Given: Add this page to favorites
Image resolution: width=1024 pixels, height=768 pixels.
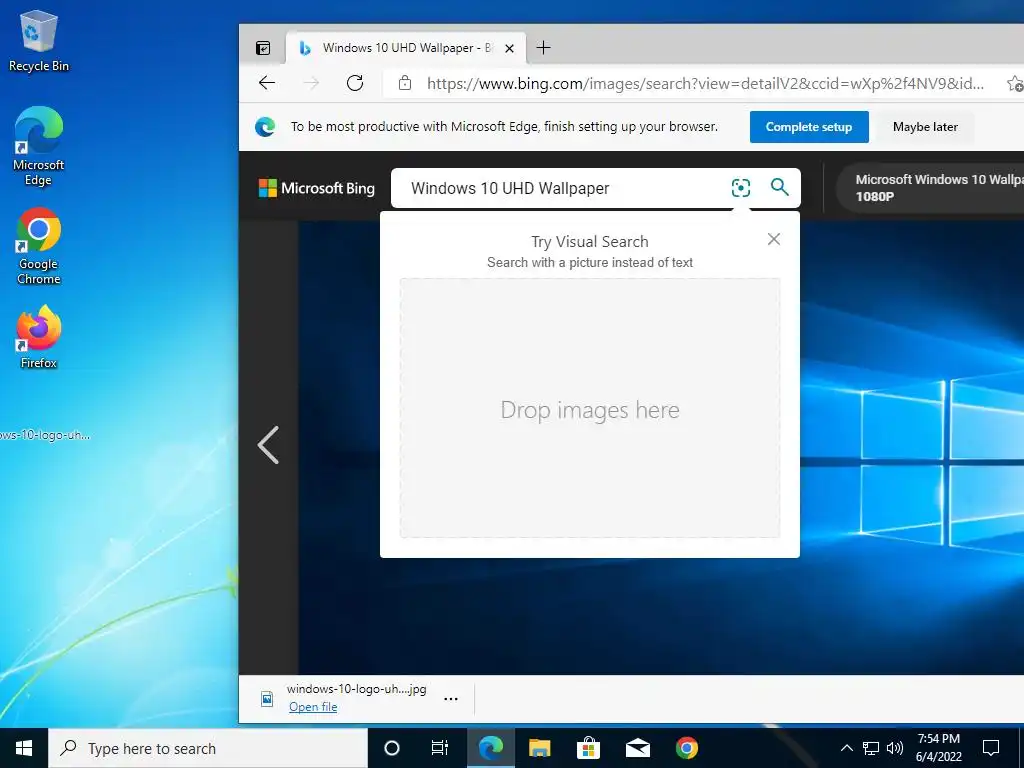Looking at the screenshot, I should [x=1014, y=84].
